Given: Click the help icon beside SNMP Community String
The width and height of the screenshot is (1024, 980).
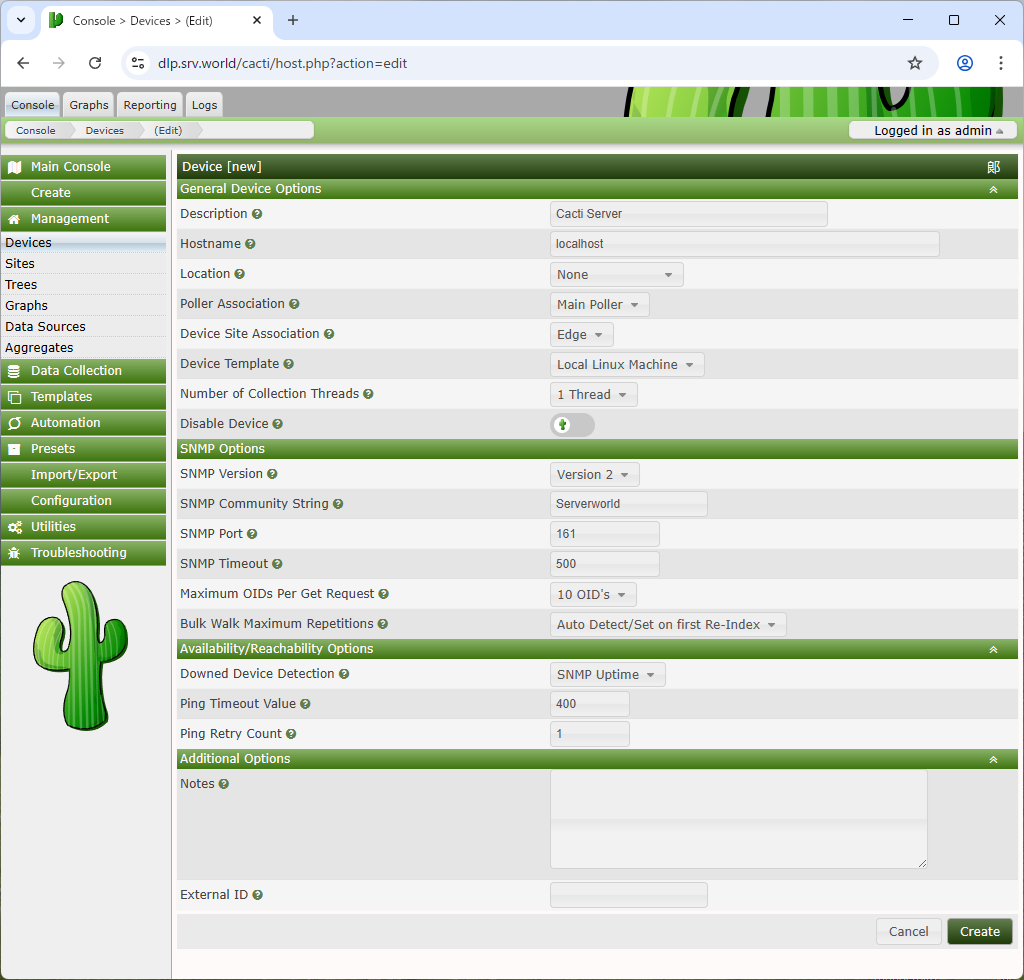Looking at the screenshot, I should pyautogui.click(x=338, y=504).
